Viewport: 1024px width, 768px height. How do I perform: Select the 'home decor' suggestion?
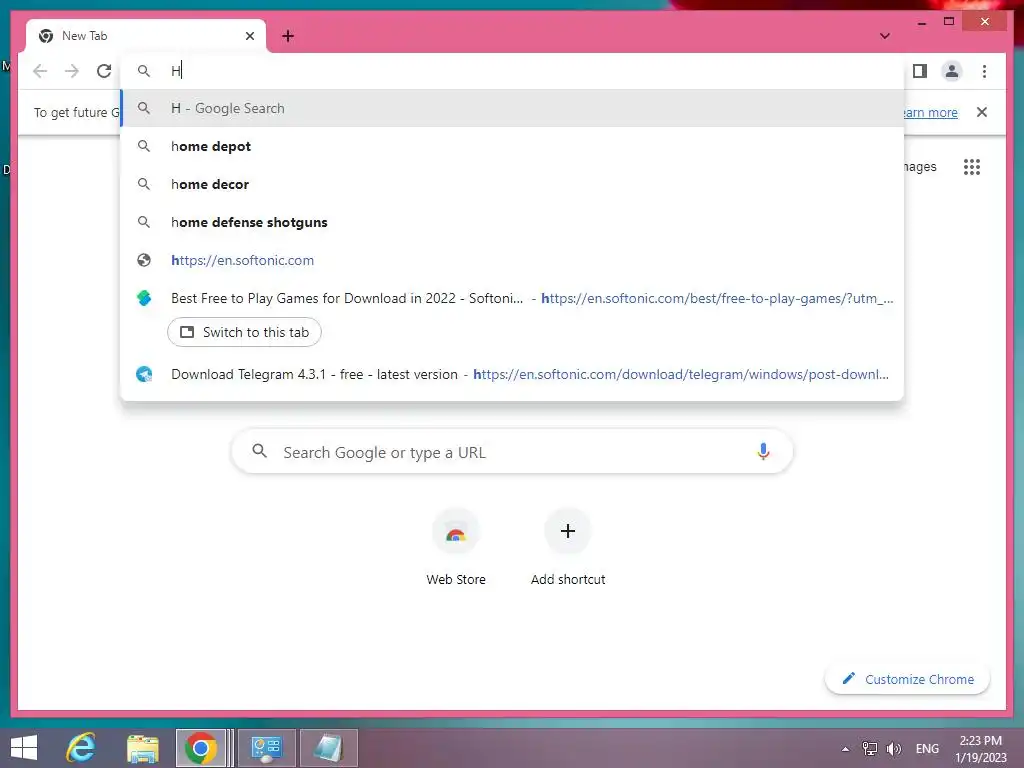(x=513, y=184)
